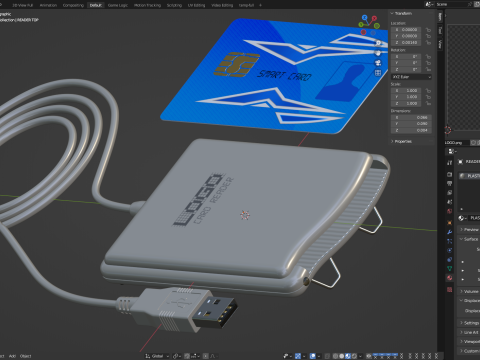Open the material browse sphere dropdown
Screen dimensions: 480x360
tap(462, 218)
